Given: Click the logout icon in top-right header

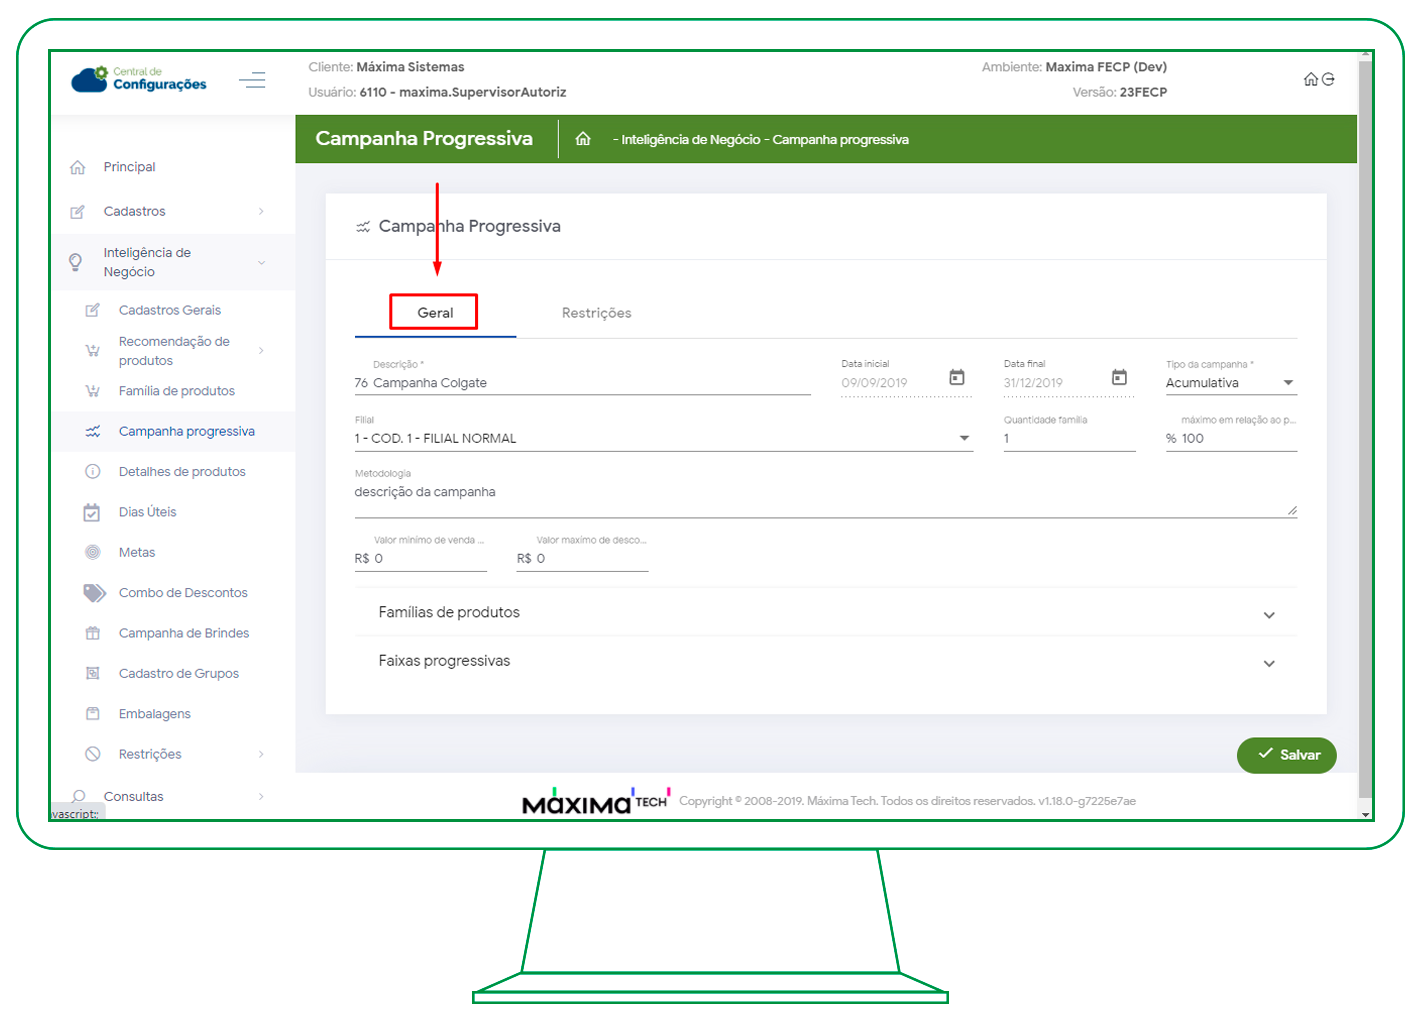Looking at the screenshot, I should point(1328,79).
